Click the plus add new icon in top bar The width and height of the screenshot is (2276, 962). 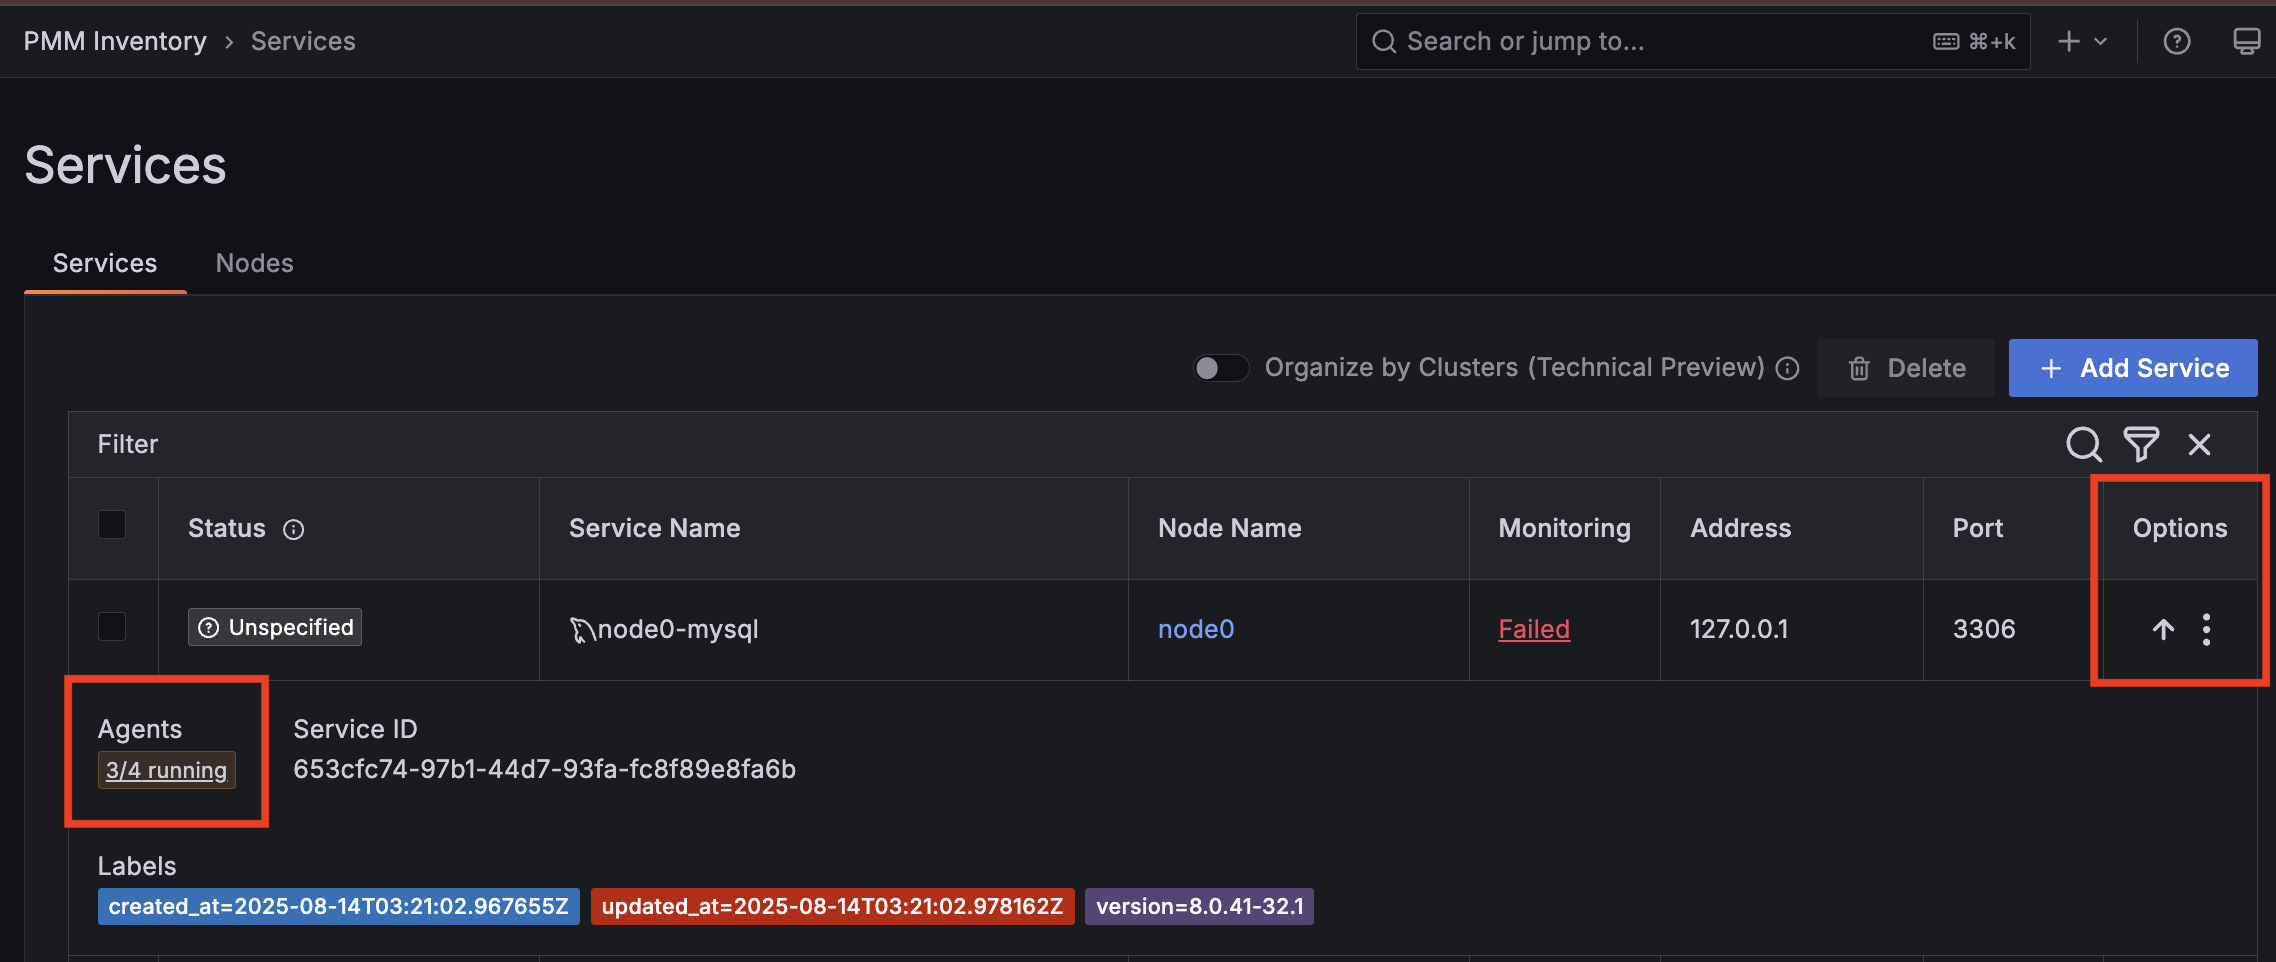coord(2069,41)
